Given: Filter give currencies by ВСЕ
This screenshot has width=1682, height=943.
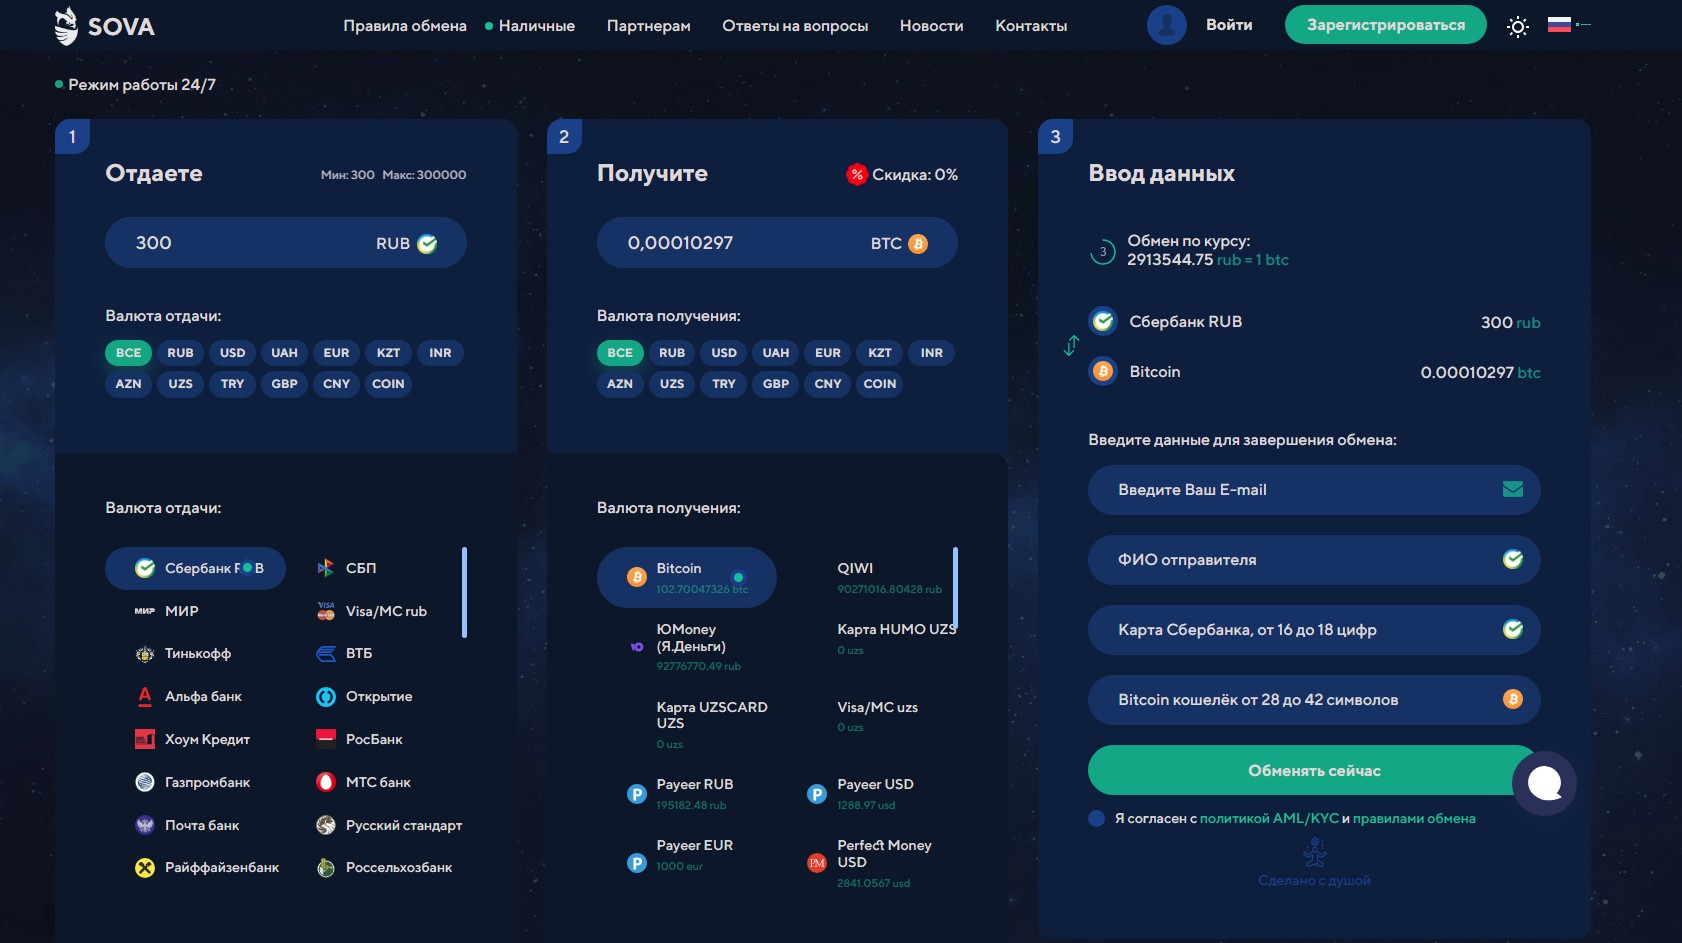Looking at the screenshot, I should (128, 353).
